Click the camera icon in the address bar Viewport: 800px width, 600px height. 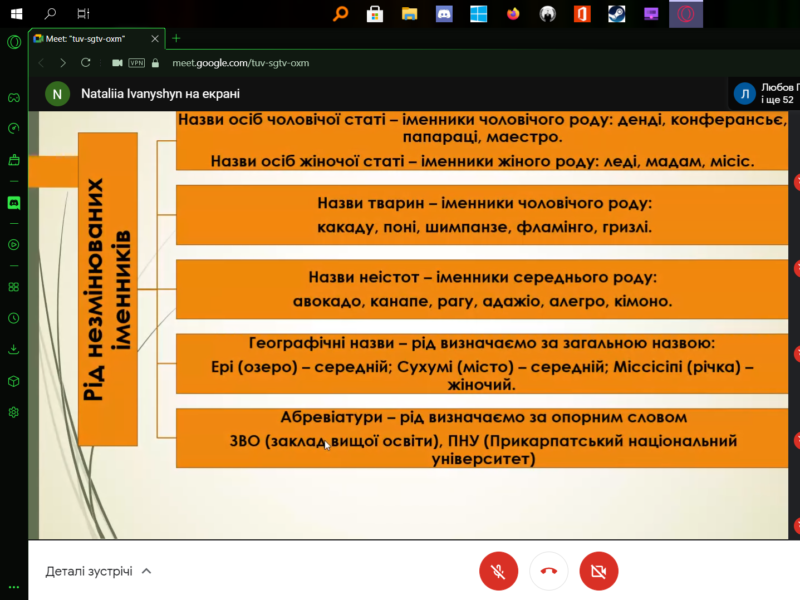pos(115,62)
